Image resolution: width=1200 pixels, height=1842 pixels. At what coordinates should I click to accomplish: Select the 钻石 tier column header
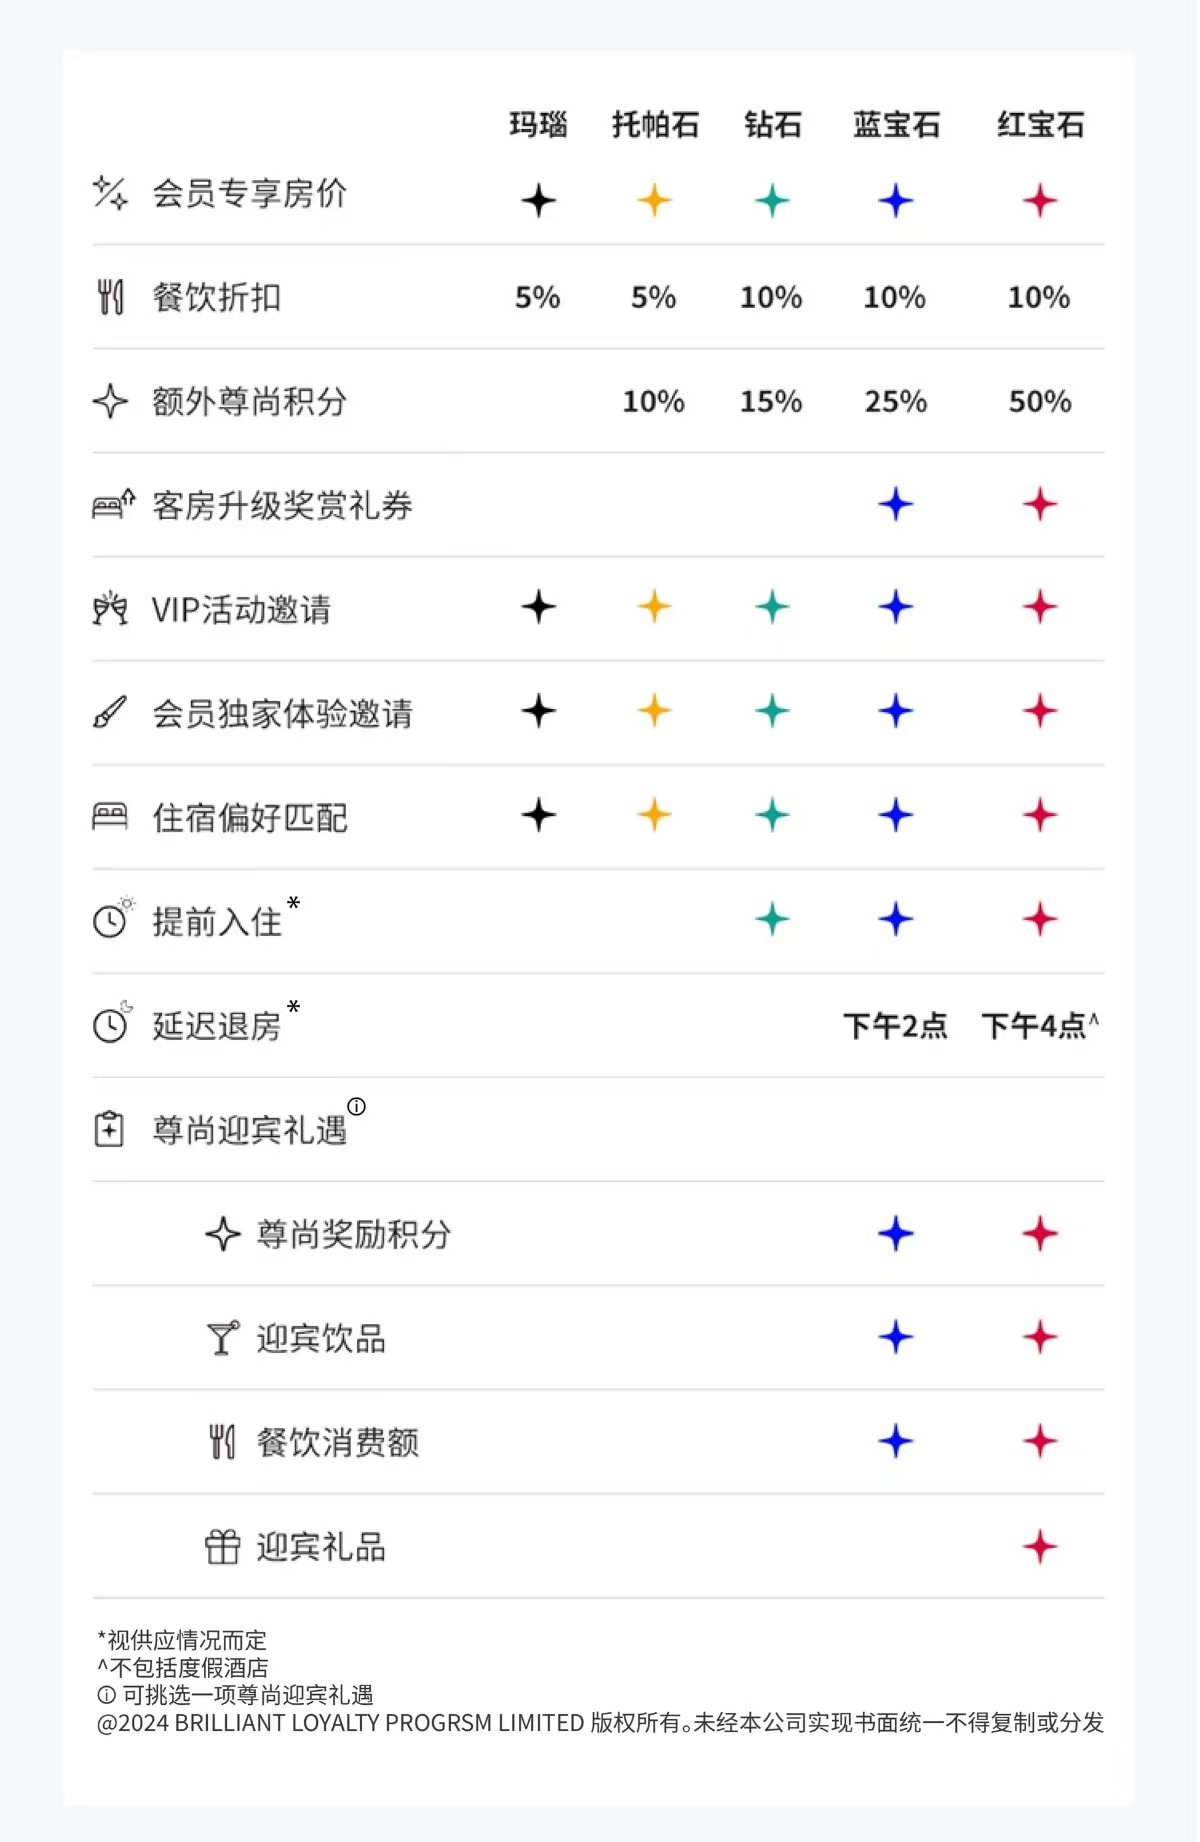[772, 124]
